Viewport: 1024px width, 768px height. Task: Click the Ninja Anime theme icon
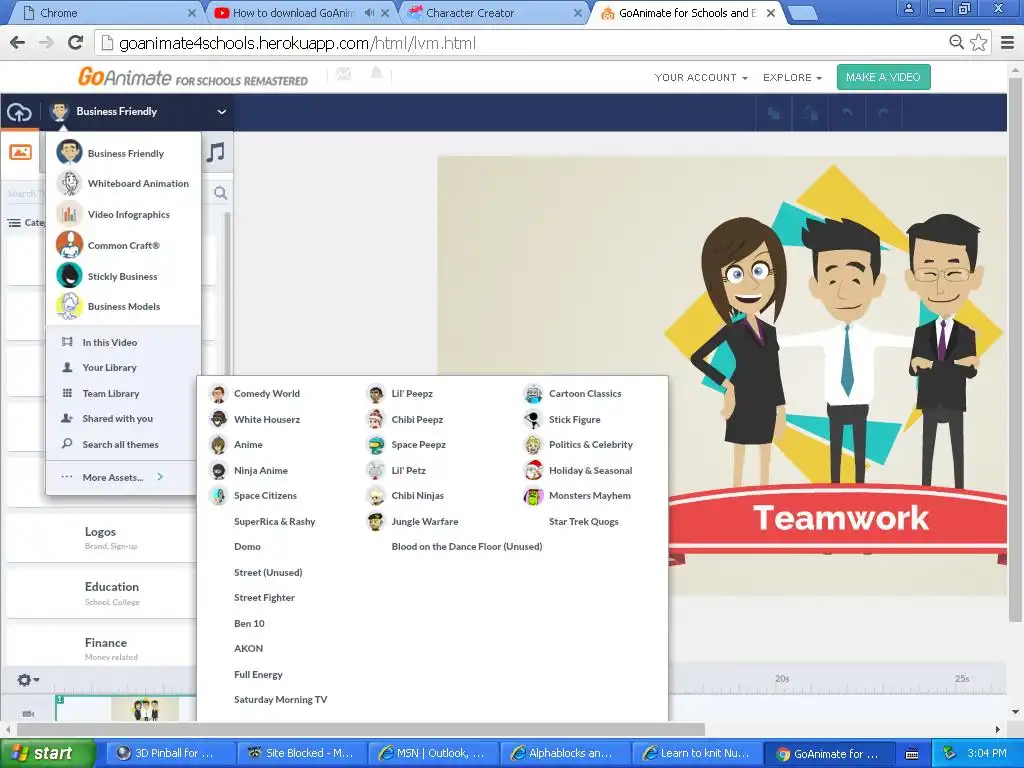coord(218,470)
